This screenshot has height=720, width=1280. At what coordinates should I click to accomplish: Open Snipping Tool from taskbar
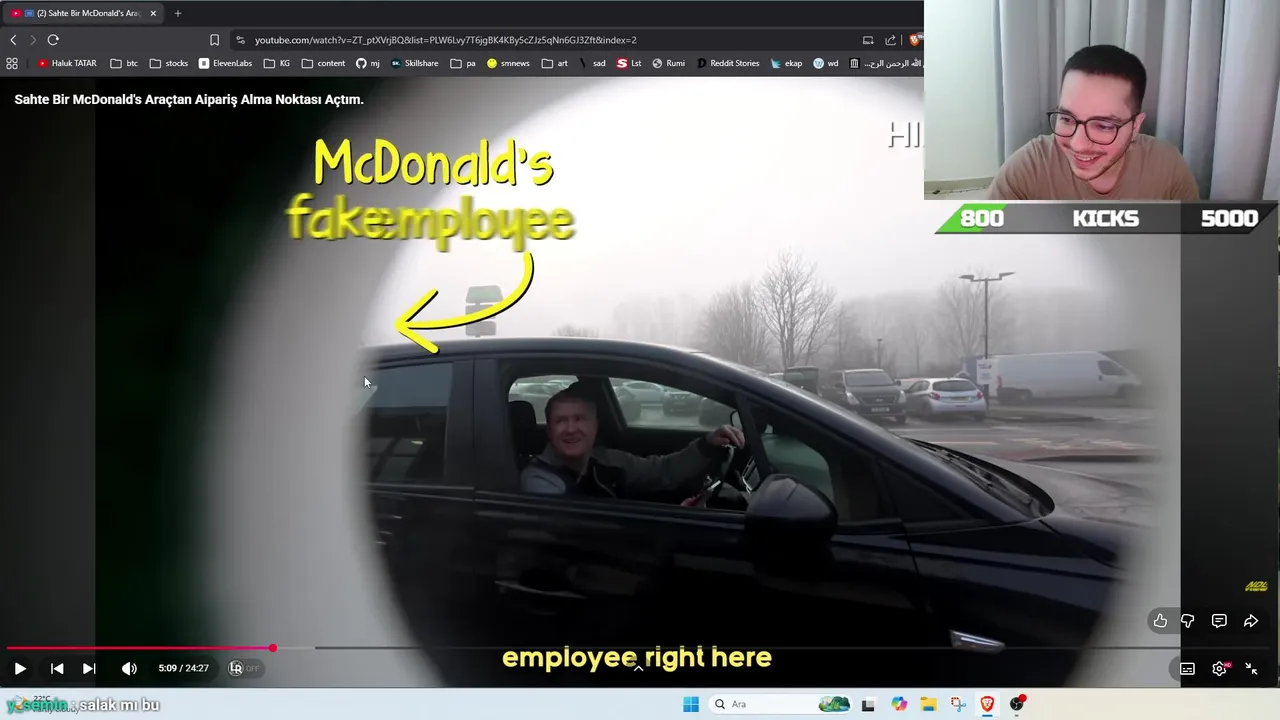coord(958,704)
